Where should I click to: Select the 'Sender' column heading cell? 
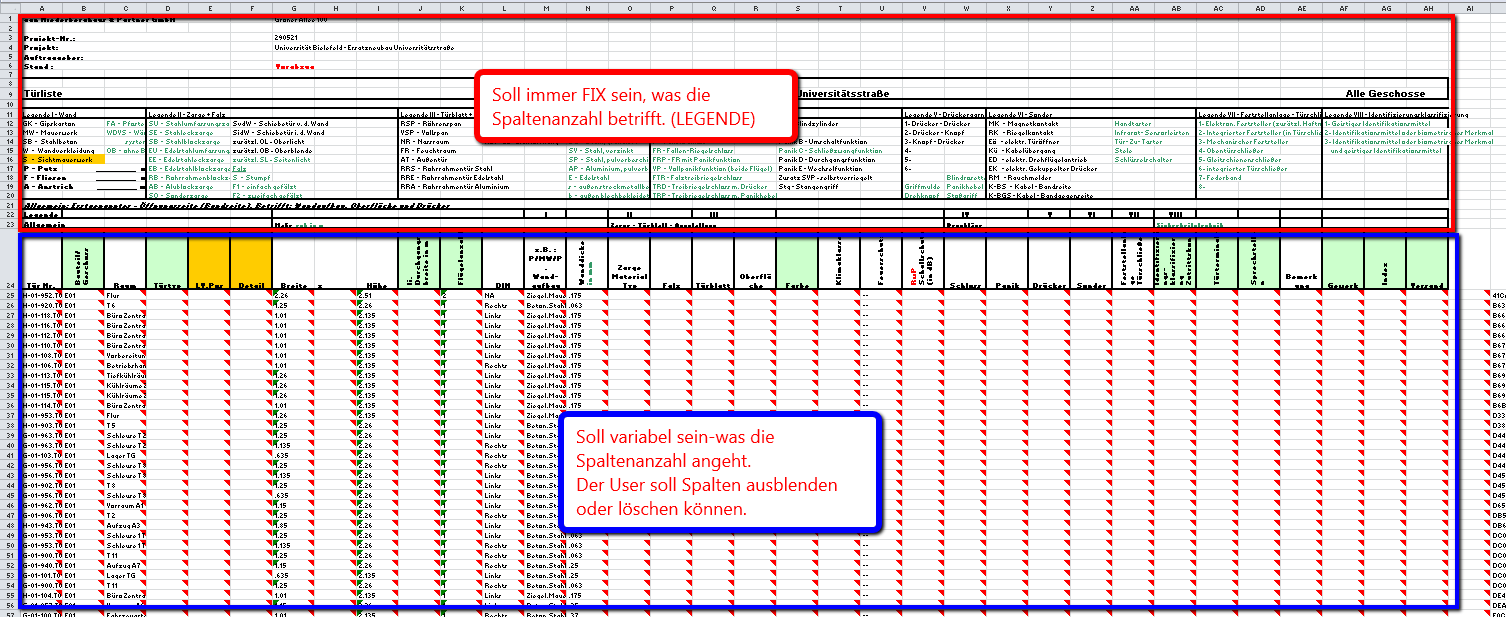pos(1091,264)
